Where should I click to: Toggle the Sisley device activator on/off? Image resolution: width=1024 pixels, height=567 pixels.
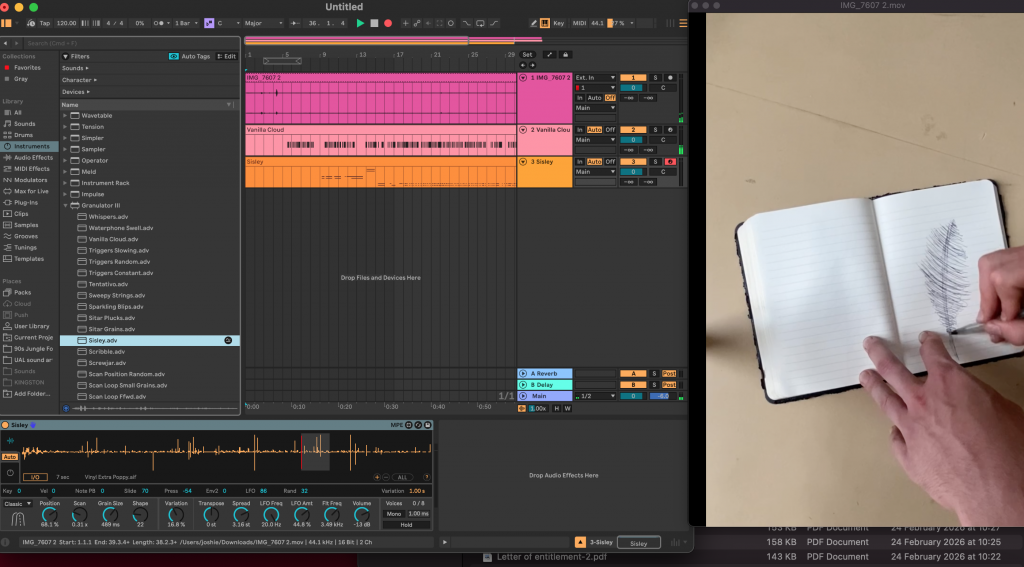coord(5,425)
